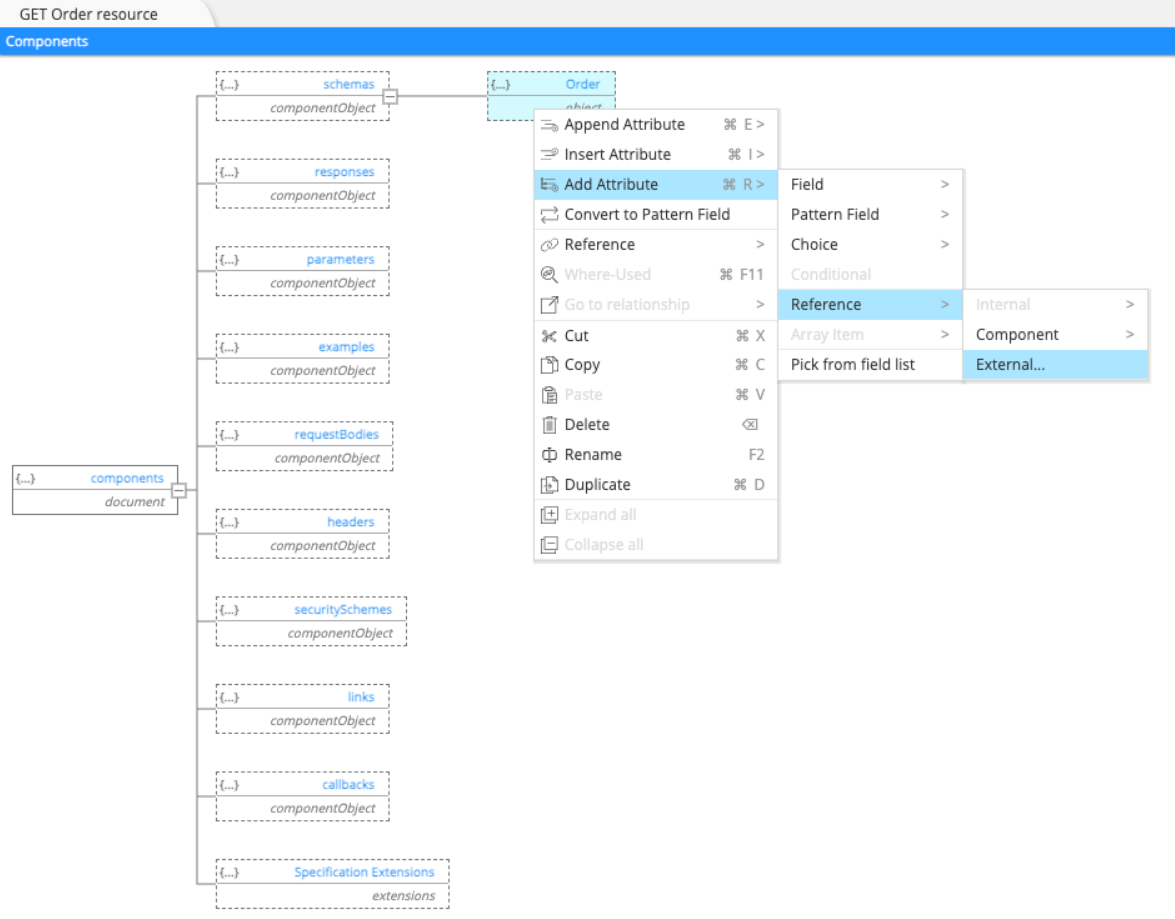Collapse the components node via its minus box
The image size is (1175, 919).
tap(177, 489)
